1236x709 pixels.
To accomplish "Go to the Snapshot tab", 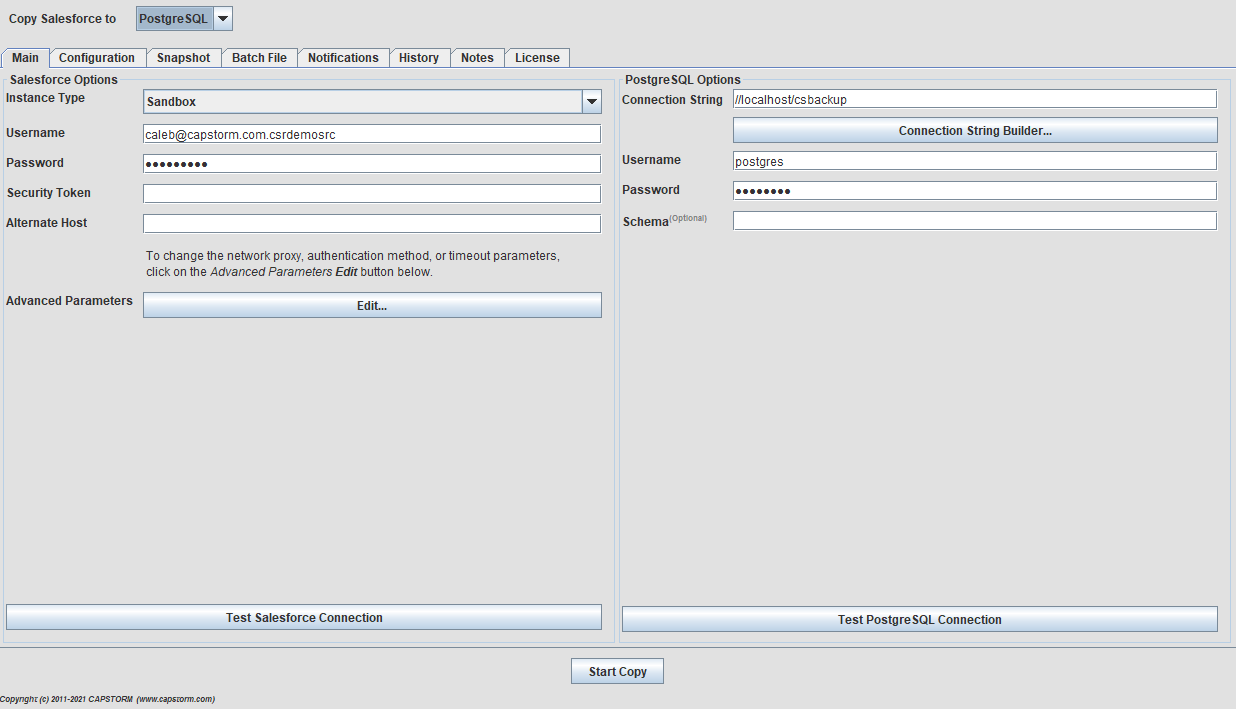I will pos(184,58).
